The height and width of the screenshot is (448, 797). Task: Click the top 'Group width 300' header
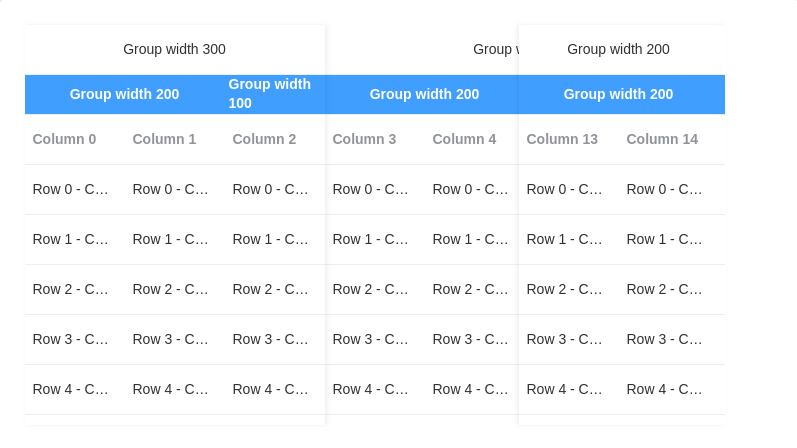pyautogui.click(x=175, y=49)
